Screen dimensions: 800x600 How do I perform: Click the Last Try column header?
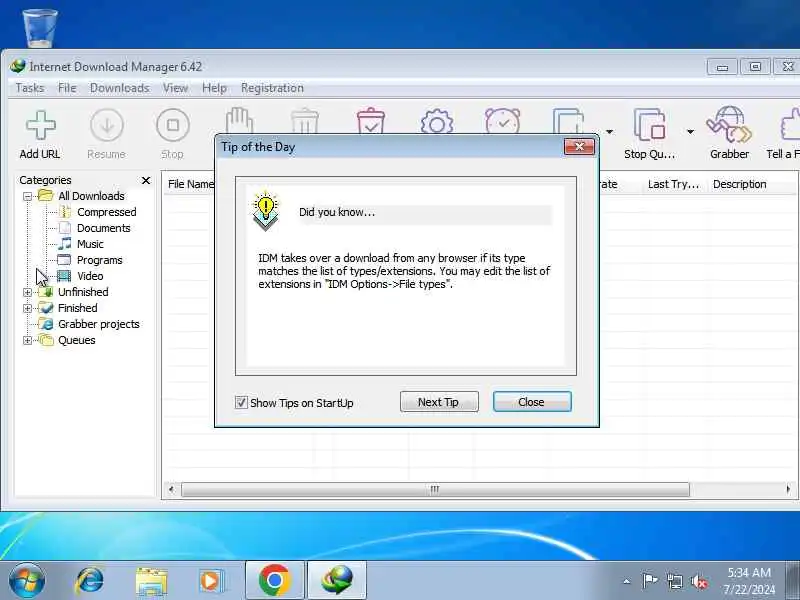click(673, 184)
